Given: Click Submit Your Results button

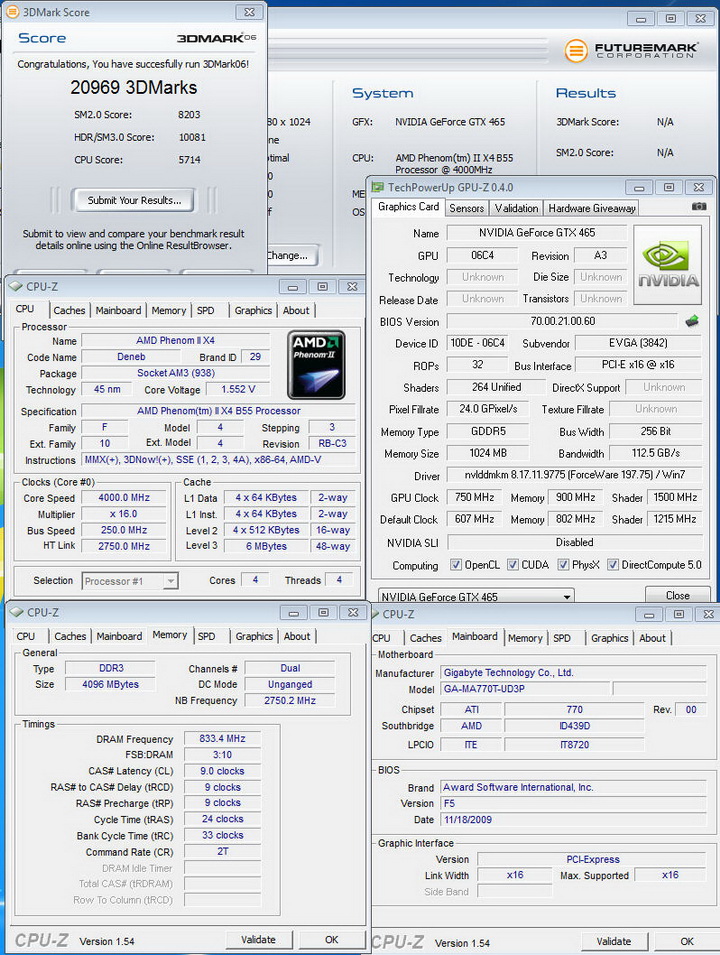Looking at the screenshot, I should [134, 200].
